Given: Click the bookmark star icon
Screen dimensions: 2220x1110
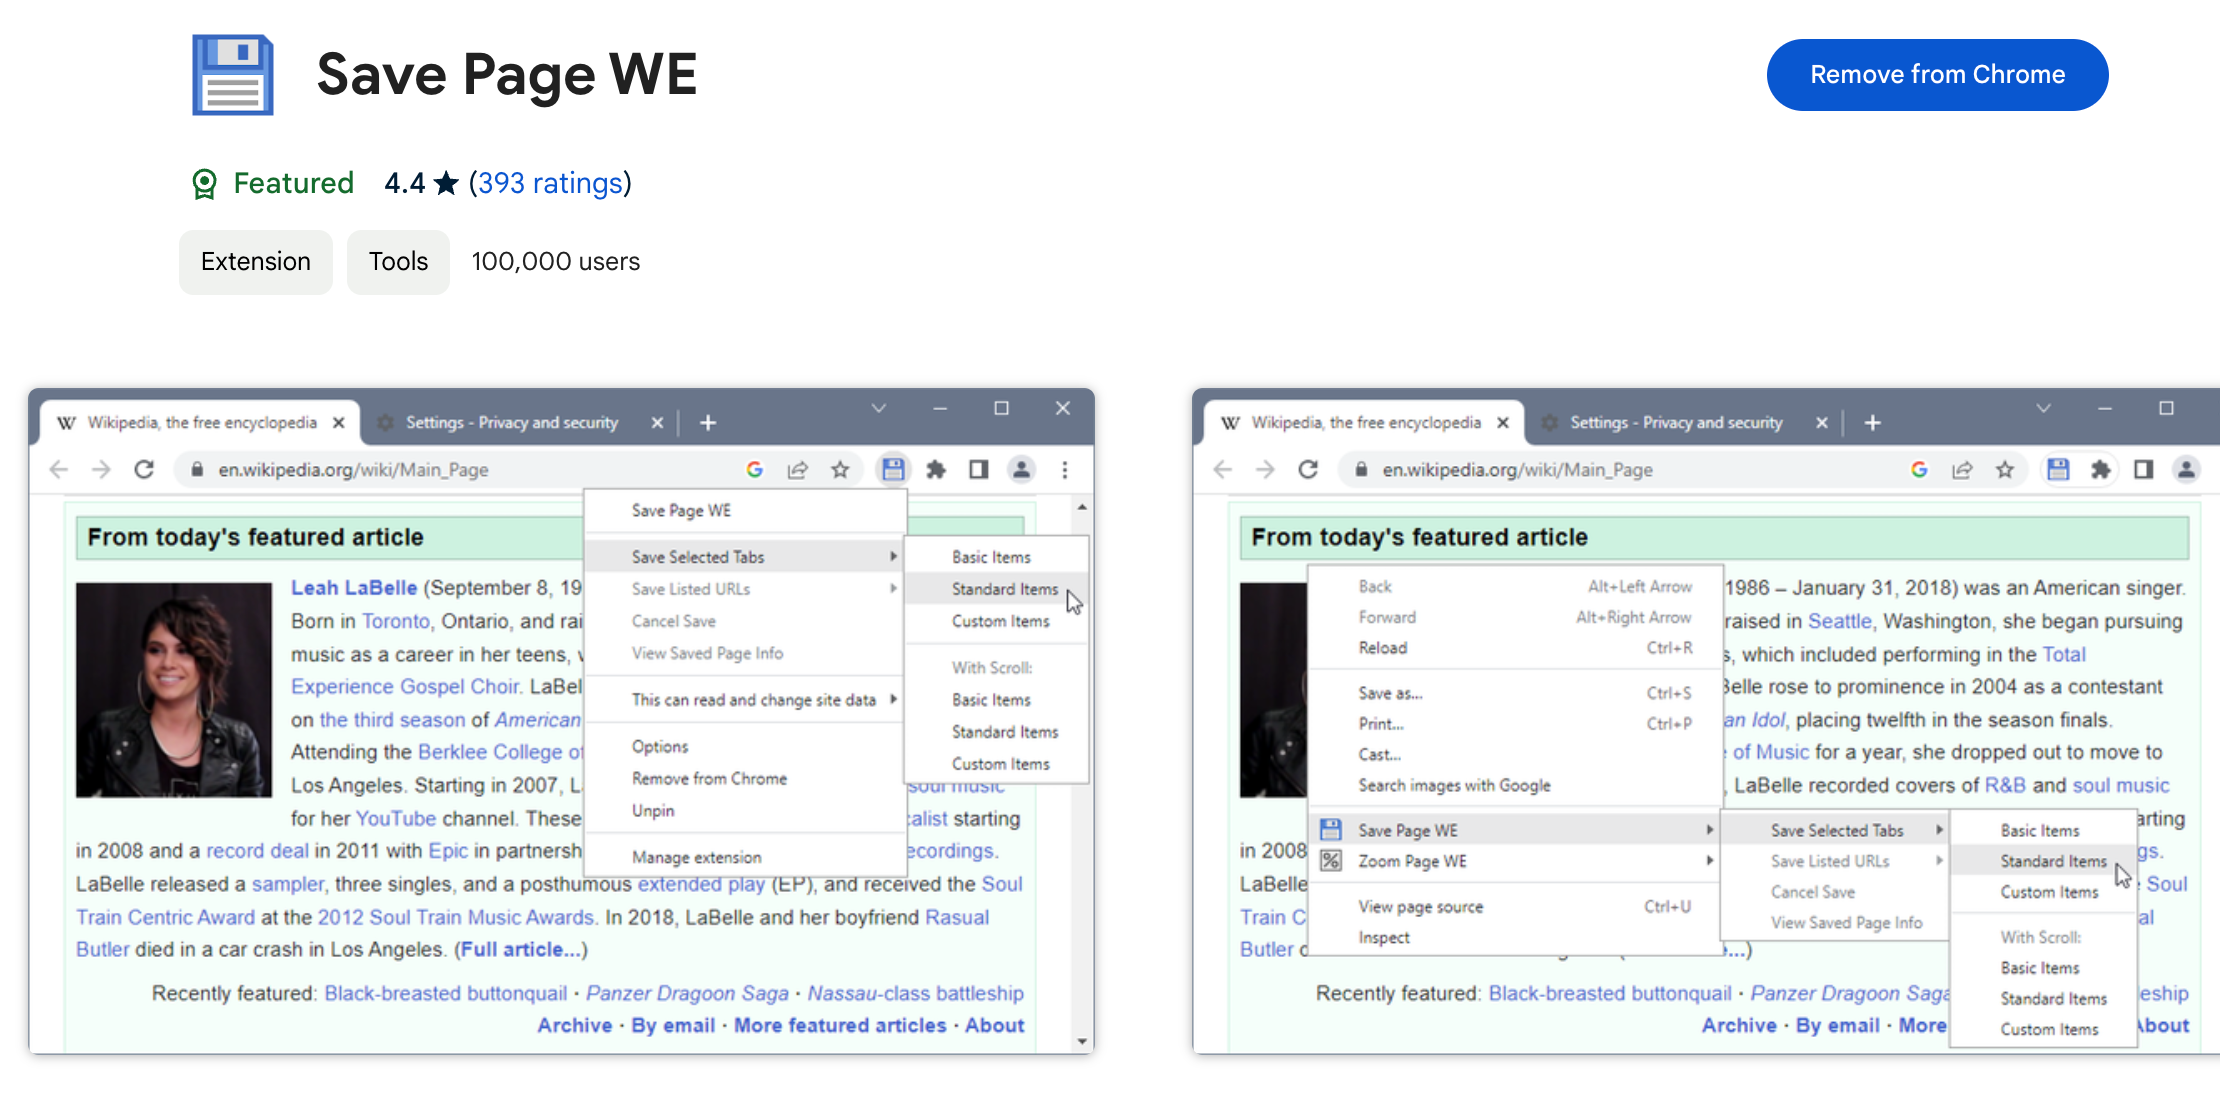Looking at the screenshot, I should tap(841, 469).
